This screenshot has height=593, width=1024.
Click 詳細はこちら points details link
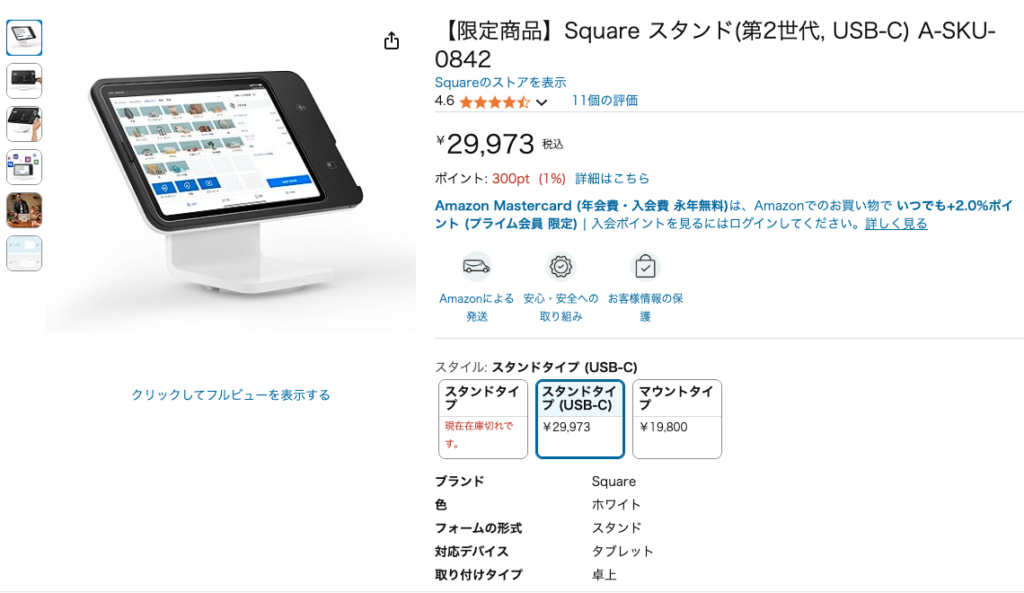pyautogui.click(x=612, y=178)
